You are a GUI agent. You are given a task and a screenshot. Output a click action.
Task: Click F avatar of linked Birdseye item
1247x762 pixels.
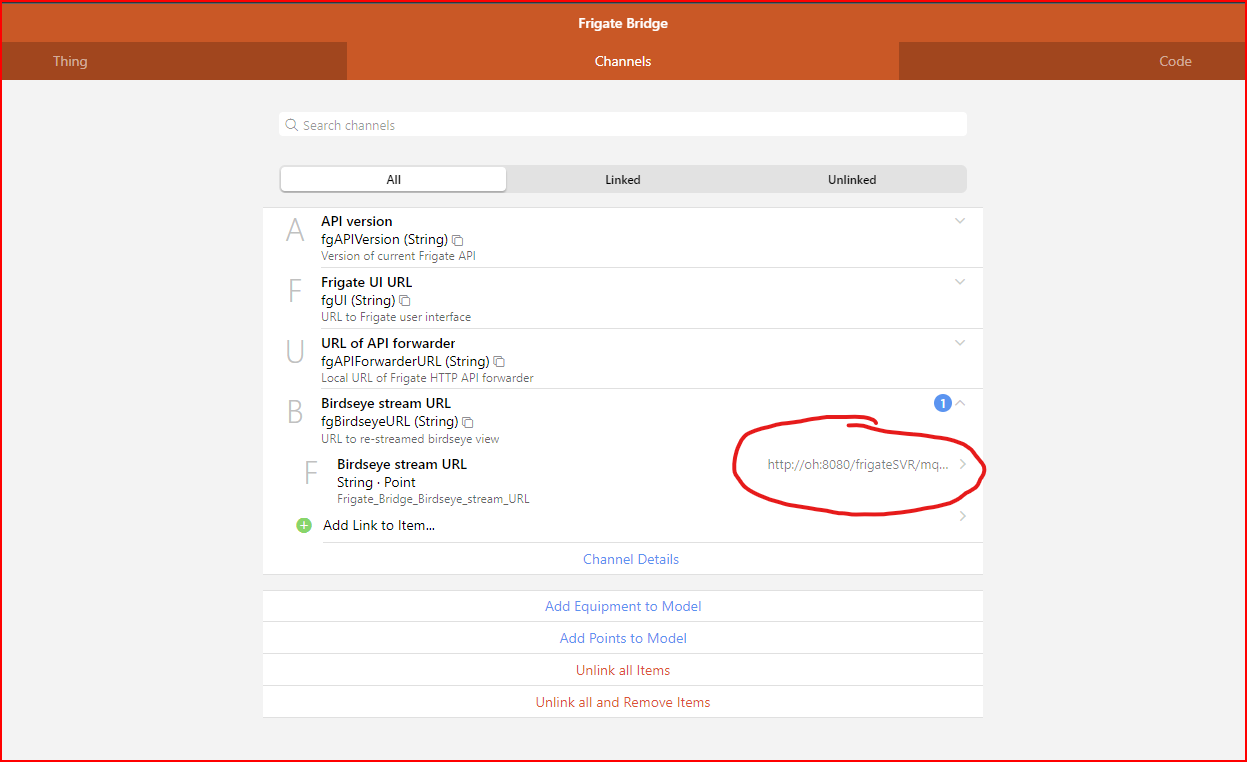311,473
